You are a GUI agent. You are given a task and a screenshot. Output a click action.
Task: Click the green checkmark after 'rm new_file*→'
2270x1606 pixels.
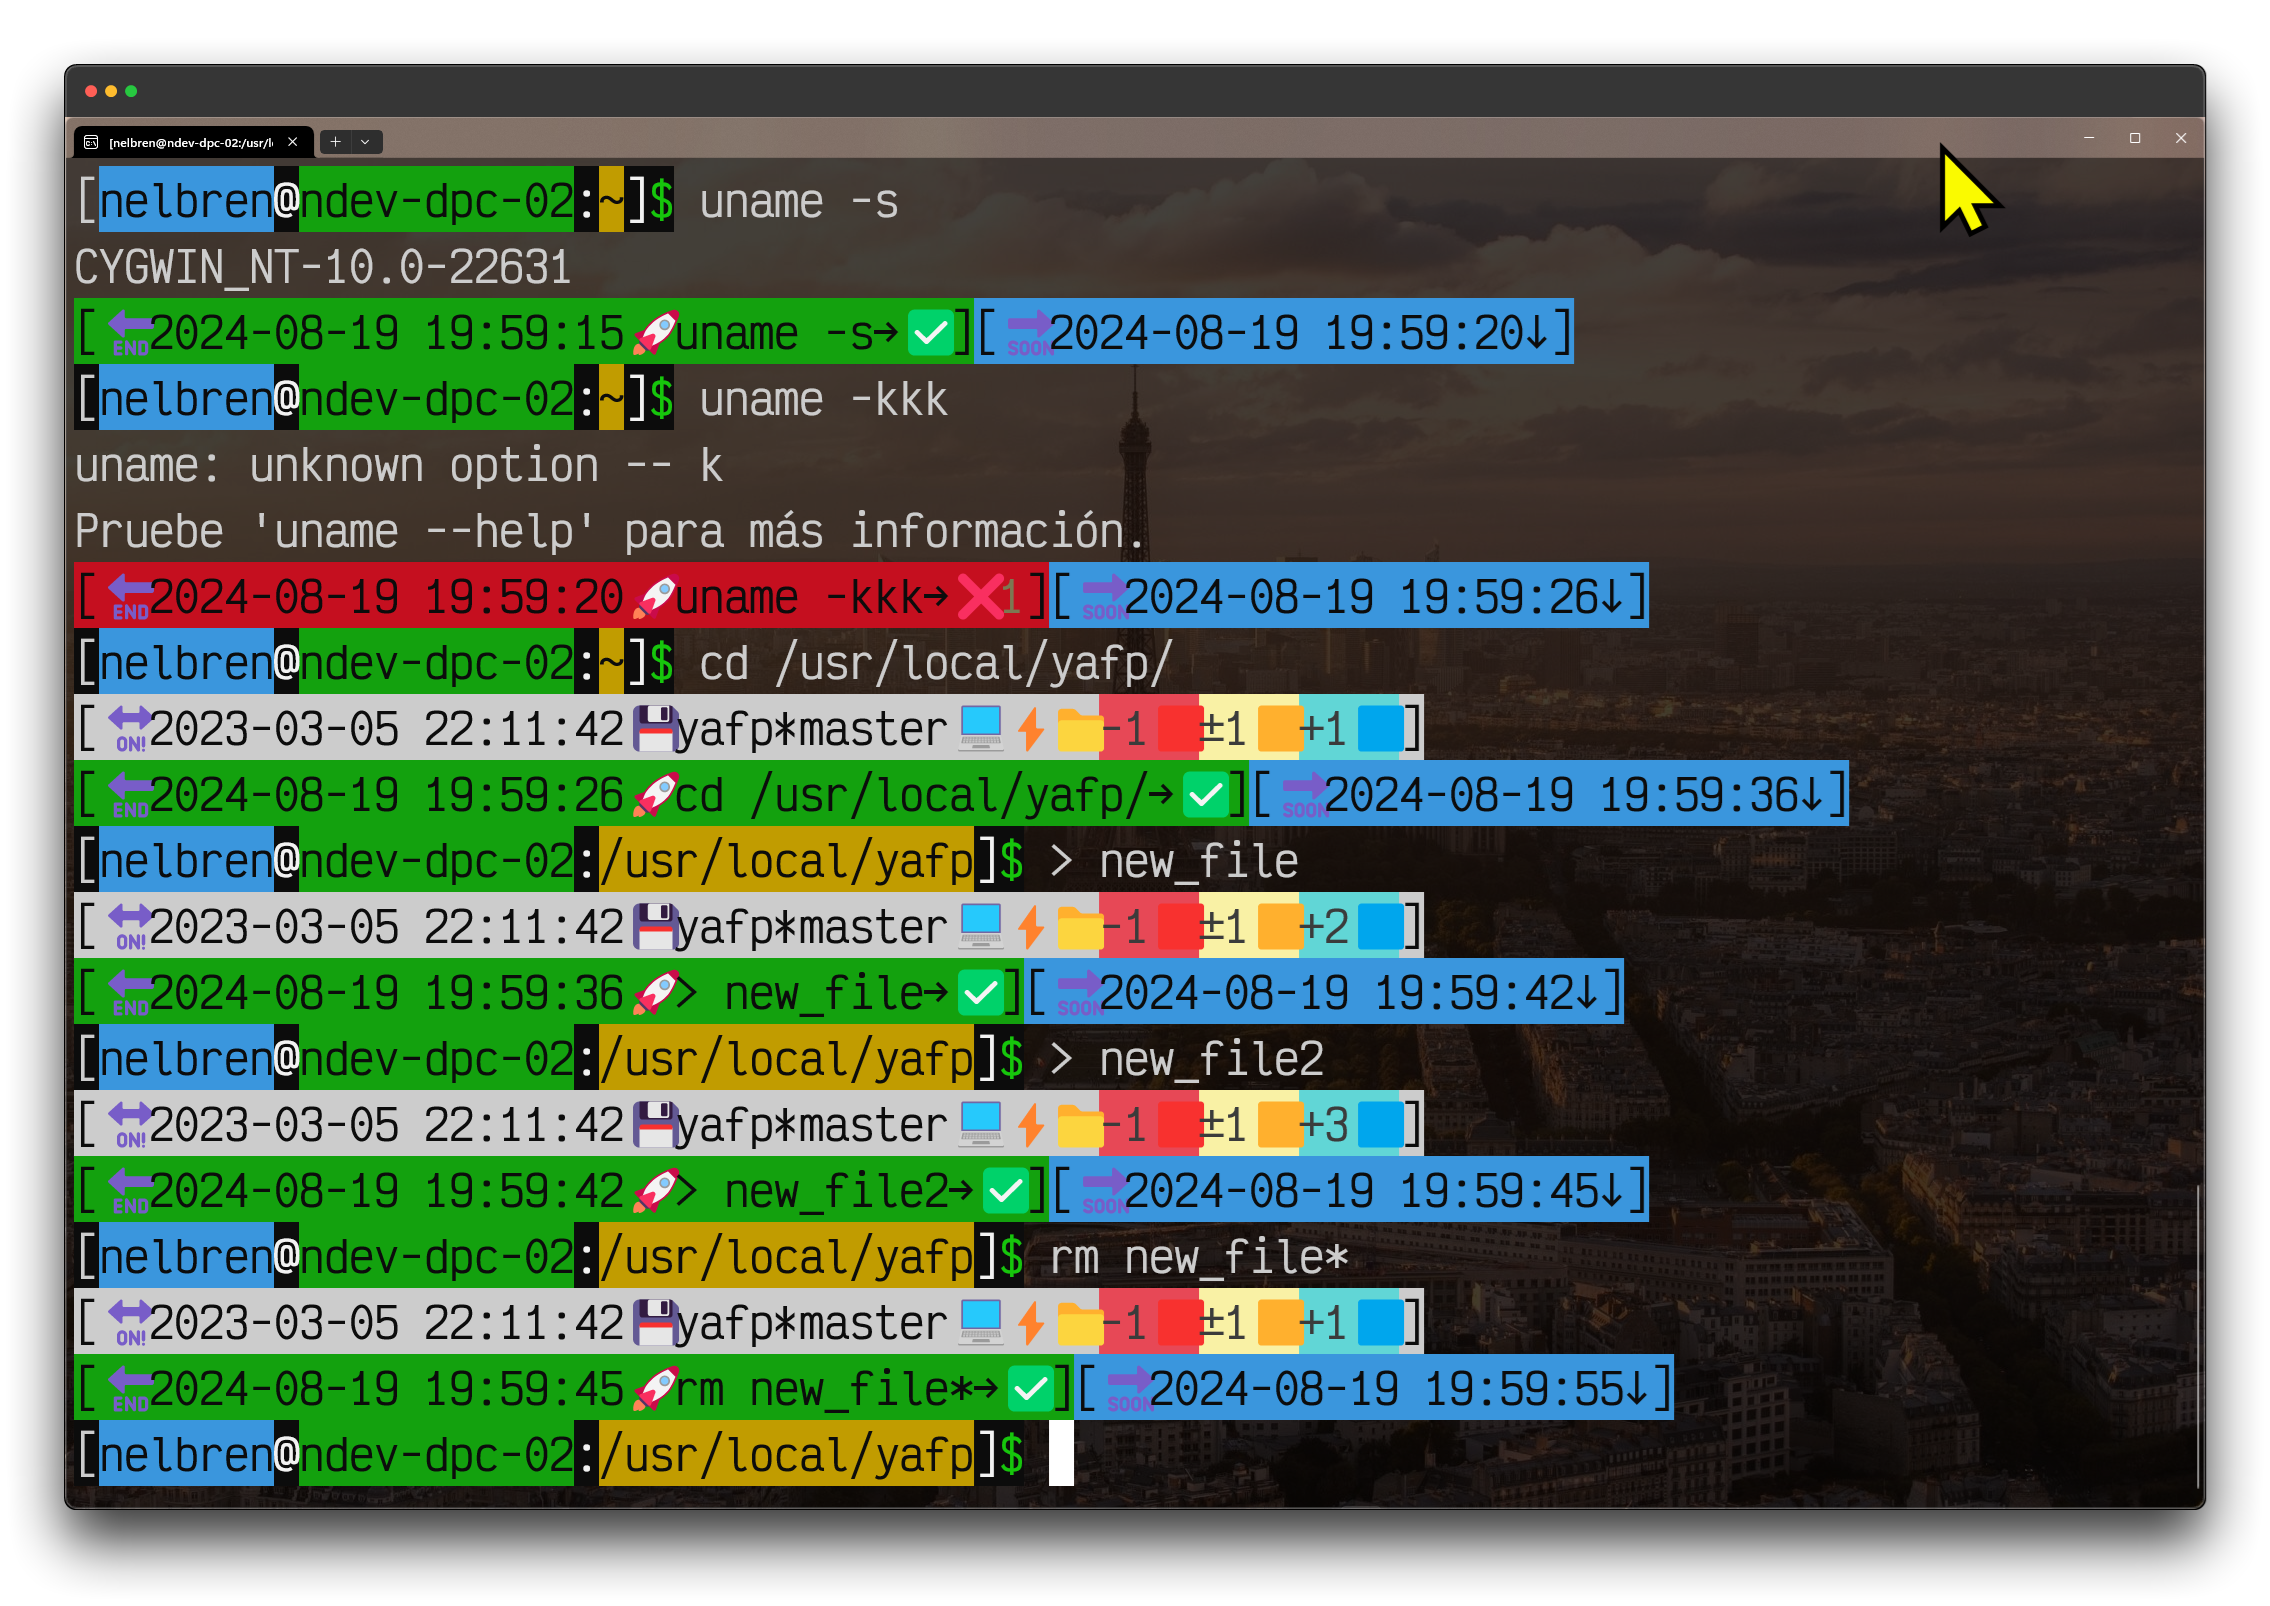(1030, 1388)
